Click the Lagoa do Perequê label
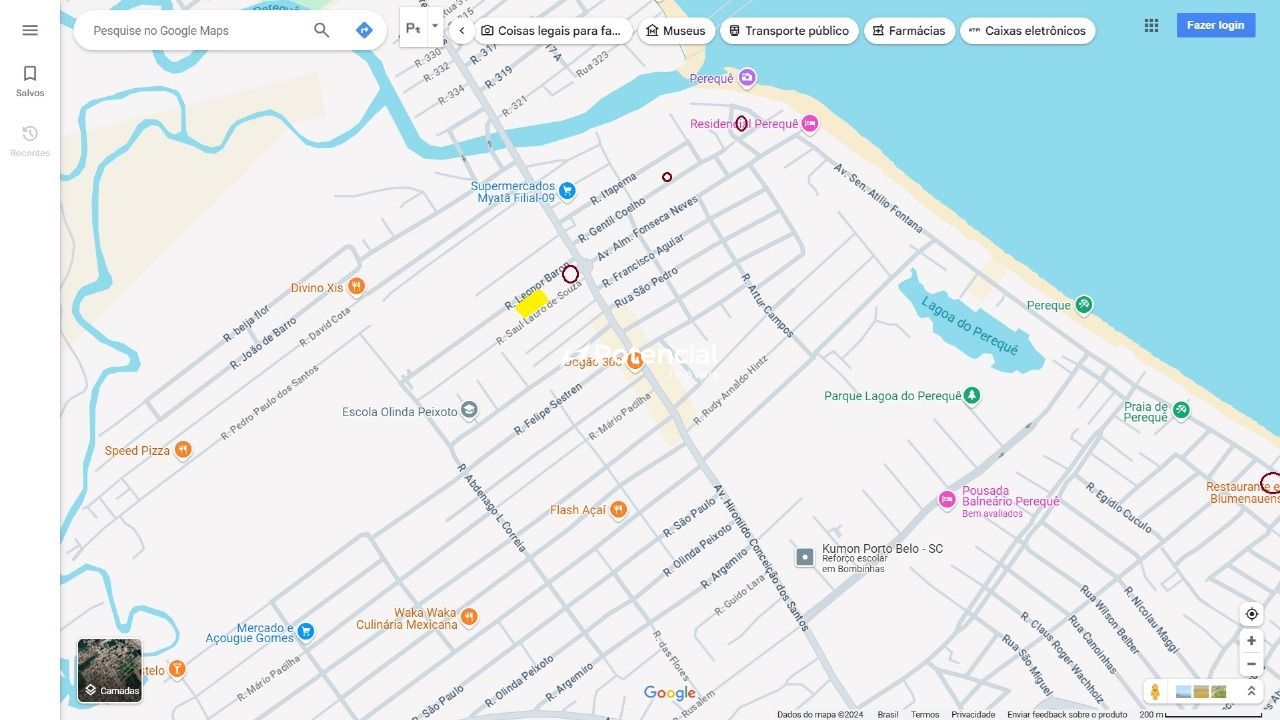The image size is (1280, 720). click(x=969, y=326)
